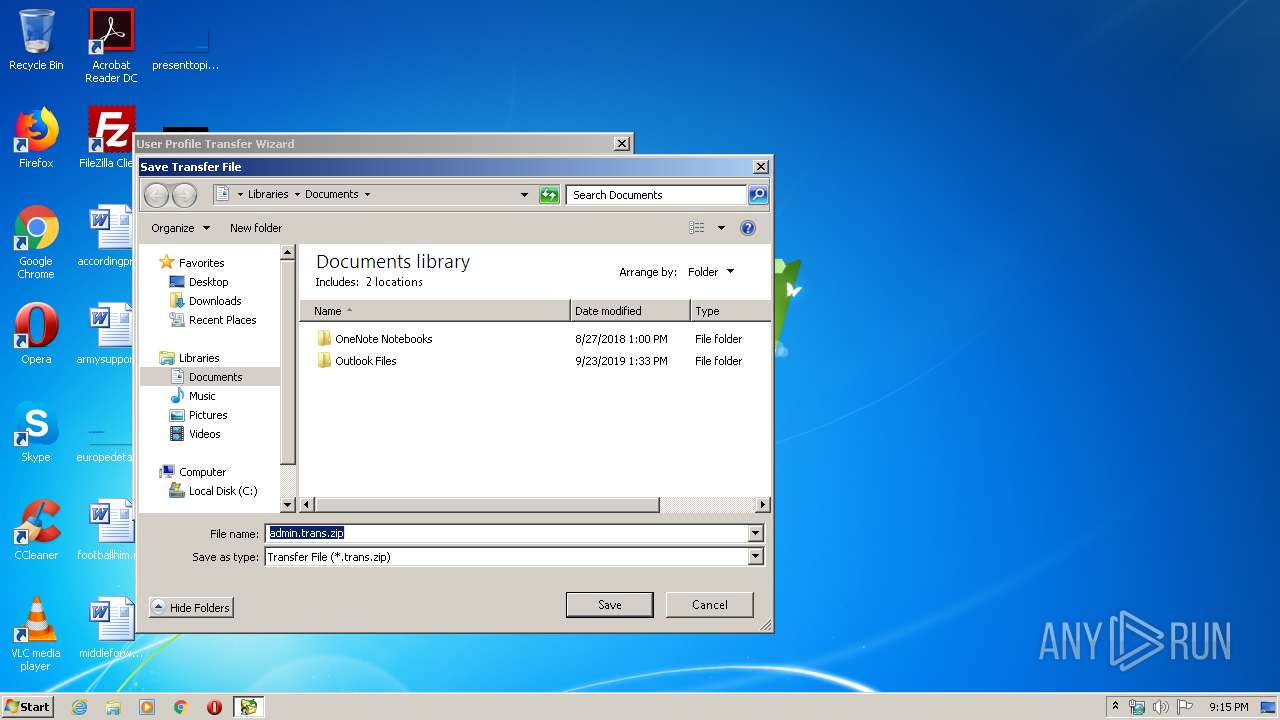Open the Organize dropdown menu
The image size is (1280, 720).
pyautogui.click(x=180, y=228)
